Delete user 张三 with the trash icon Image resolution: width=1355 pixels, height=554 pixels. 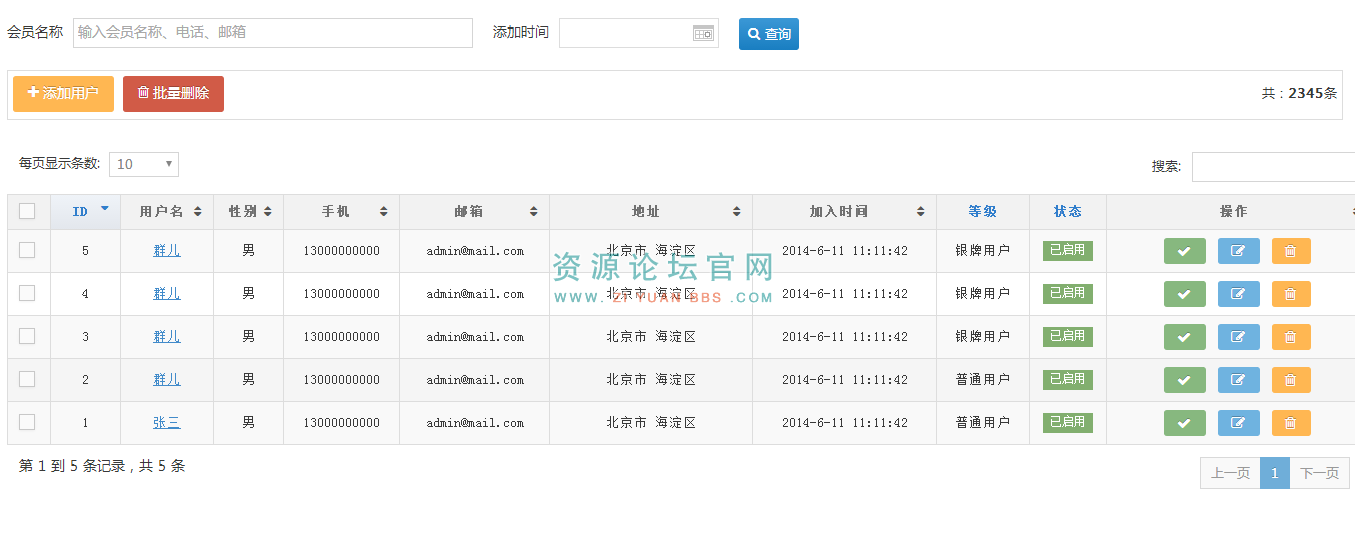(1291, 423)
